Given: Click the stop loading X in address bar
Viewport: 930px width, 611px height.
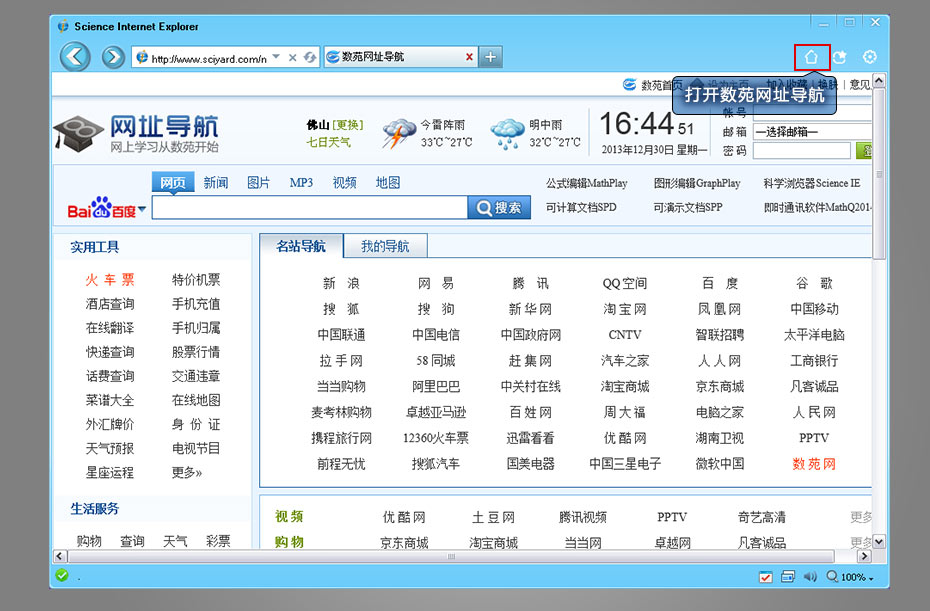Looking at the screenshot, I should pos(292,58).
